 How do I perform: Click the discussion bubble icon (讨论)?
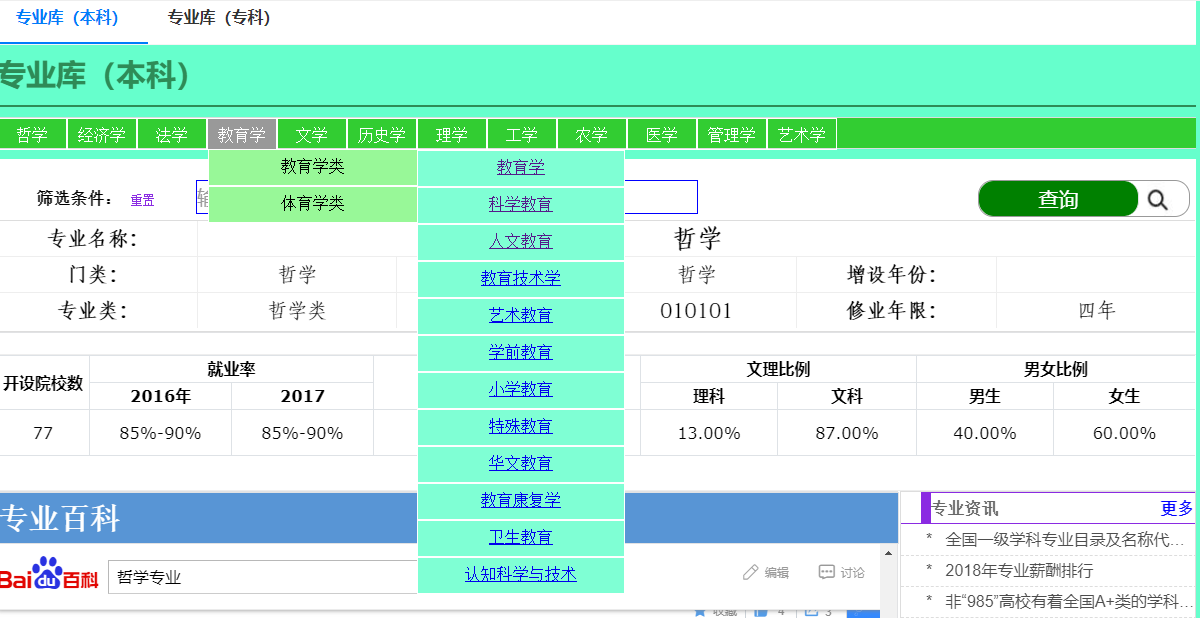click(826, 572)
